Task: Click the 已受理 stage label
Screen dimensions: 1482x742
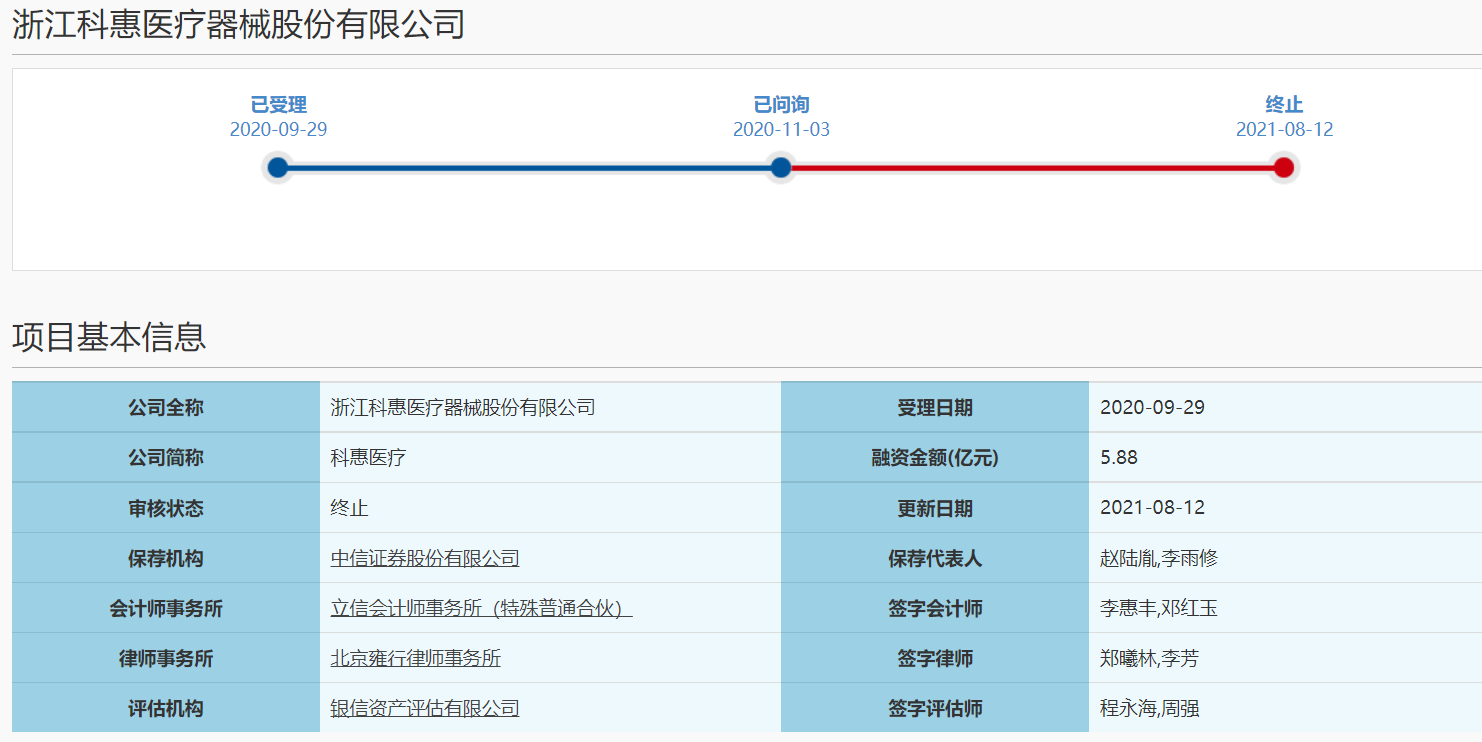Action: click(x=278, y=105)
